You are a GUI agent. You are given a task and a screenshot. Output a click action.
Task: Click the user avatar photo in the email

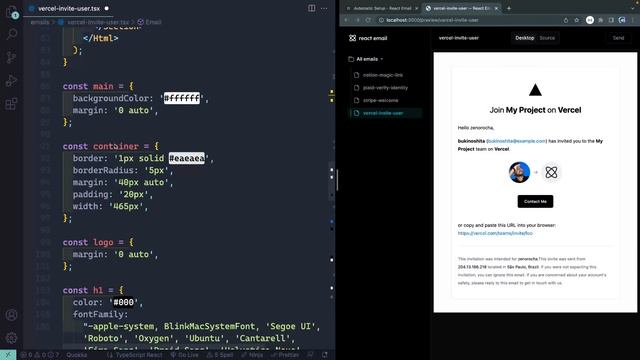519,172
